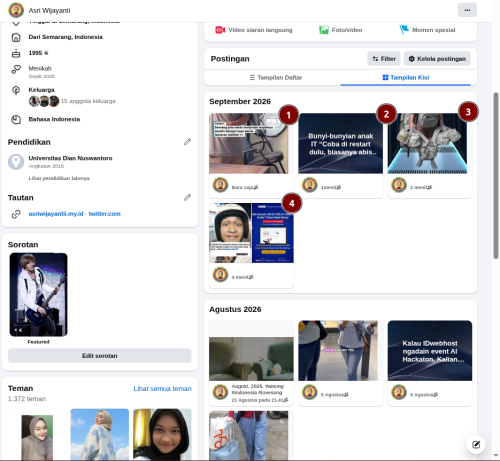Open the floating compose message icon
This screenshot has height=461, width=500.
(476, 444)
